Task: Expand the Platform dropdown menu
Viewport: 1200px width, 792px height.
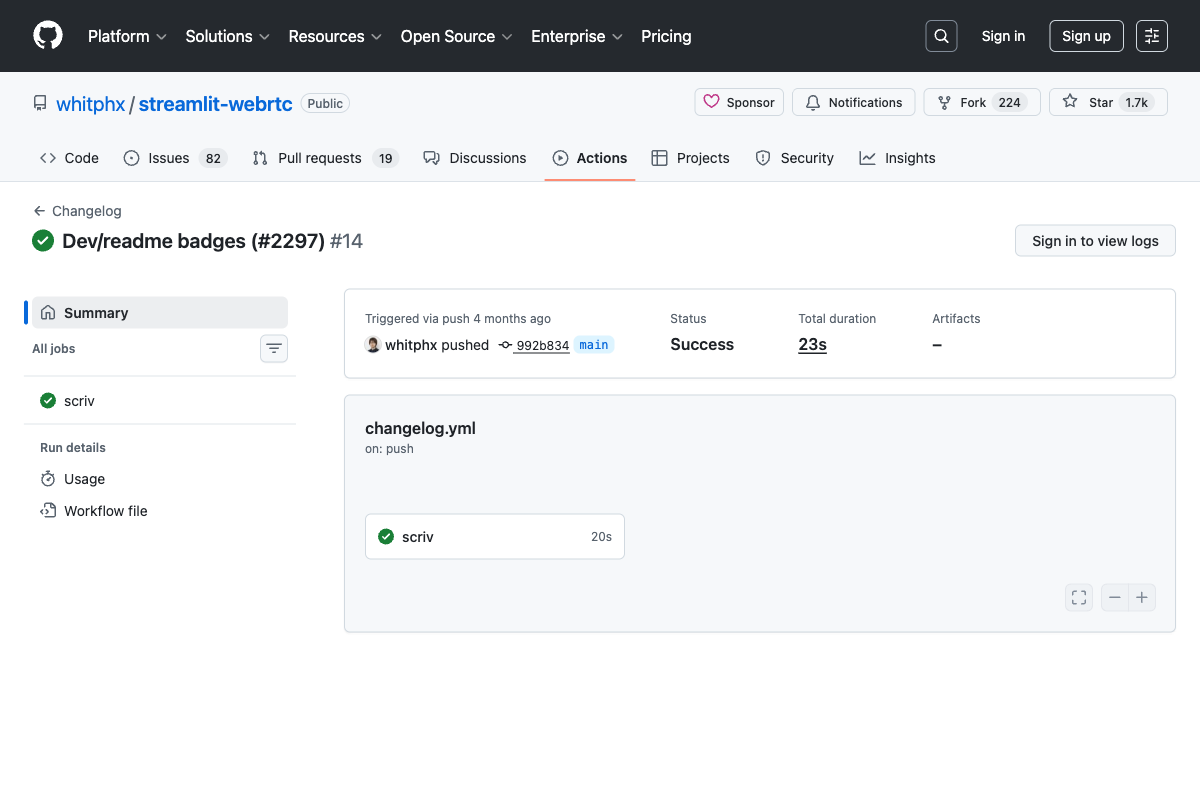Action: point(127,36)
